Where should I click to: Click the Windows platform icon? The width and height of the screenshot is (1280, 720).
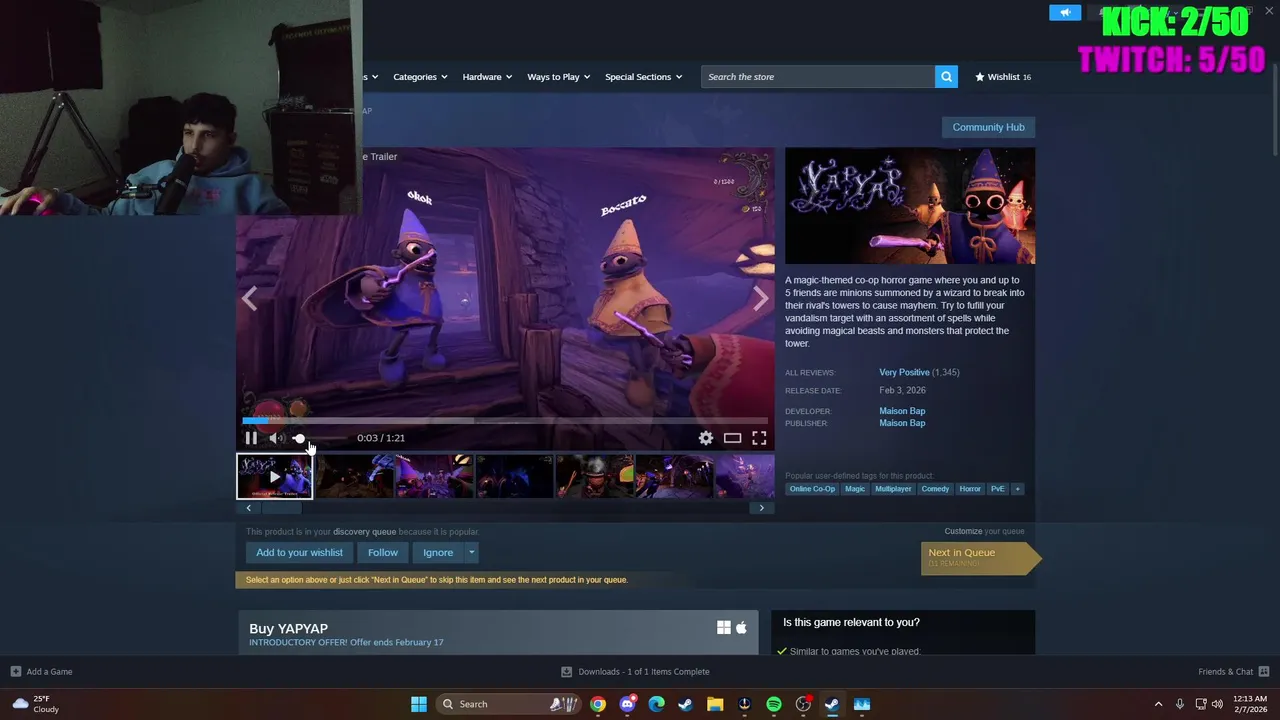tap(723, 627)
